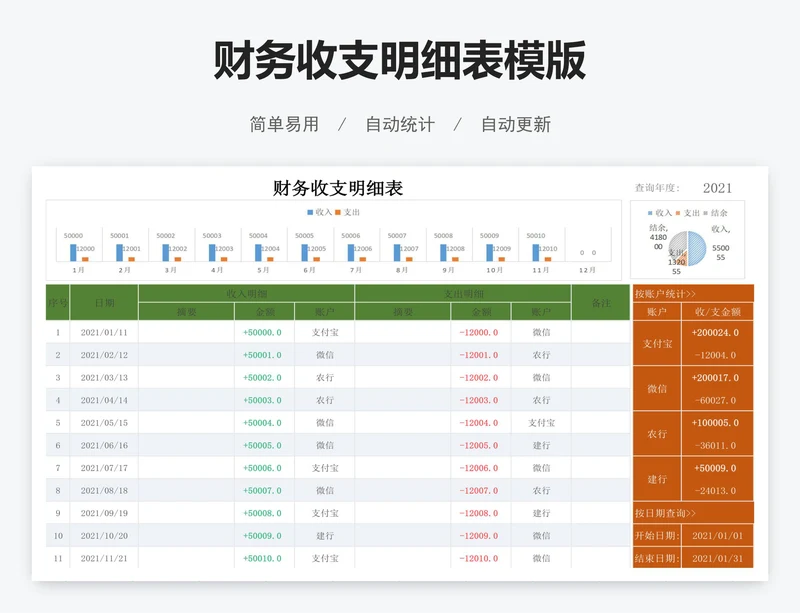The image size is (800, 613).
Task: Open the 按日期查询>> section link
Action: pos(665,513)
